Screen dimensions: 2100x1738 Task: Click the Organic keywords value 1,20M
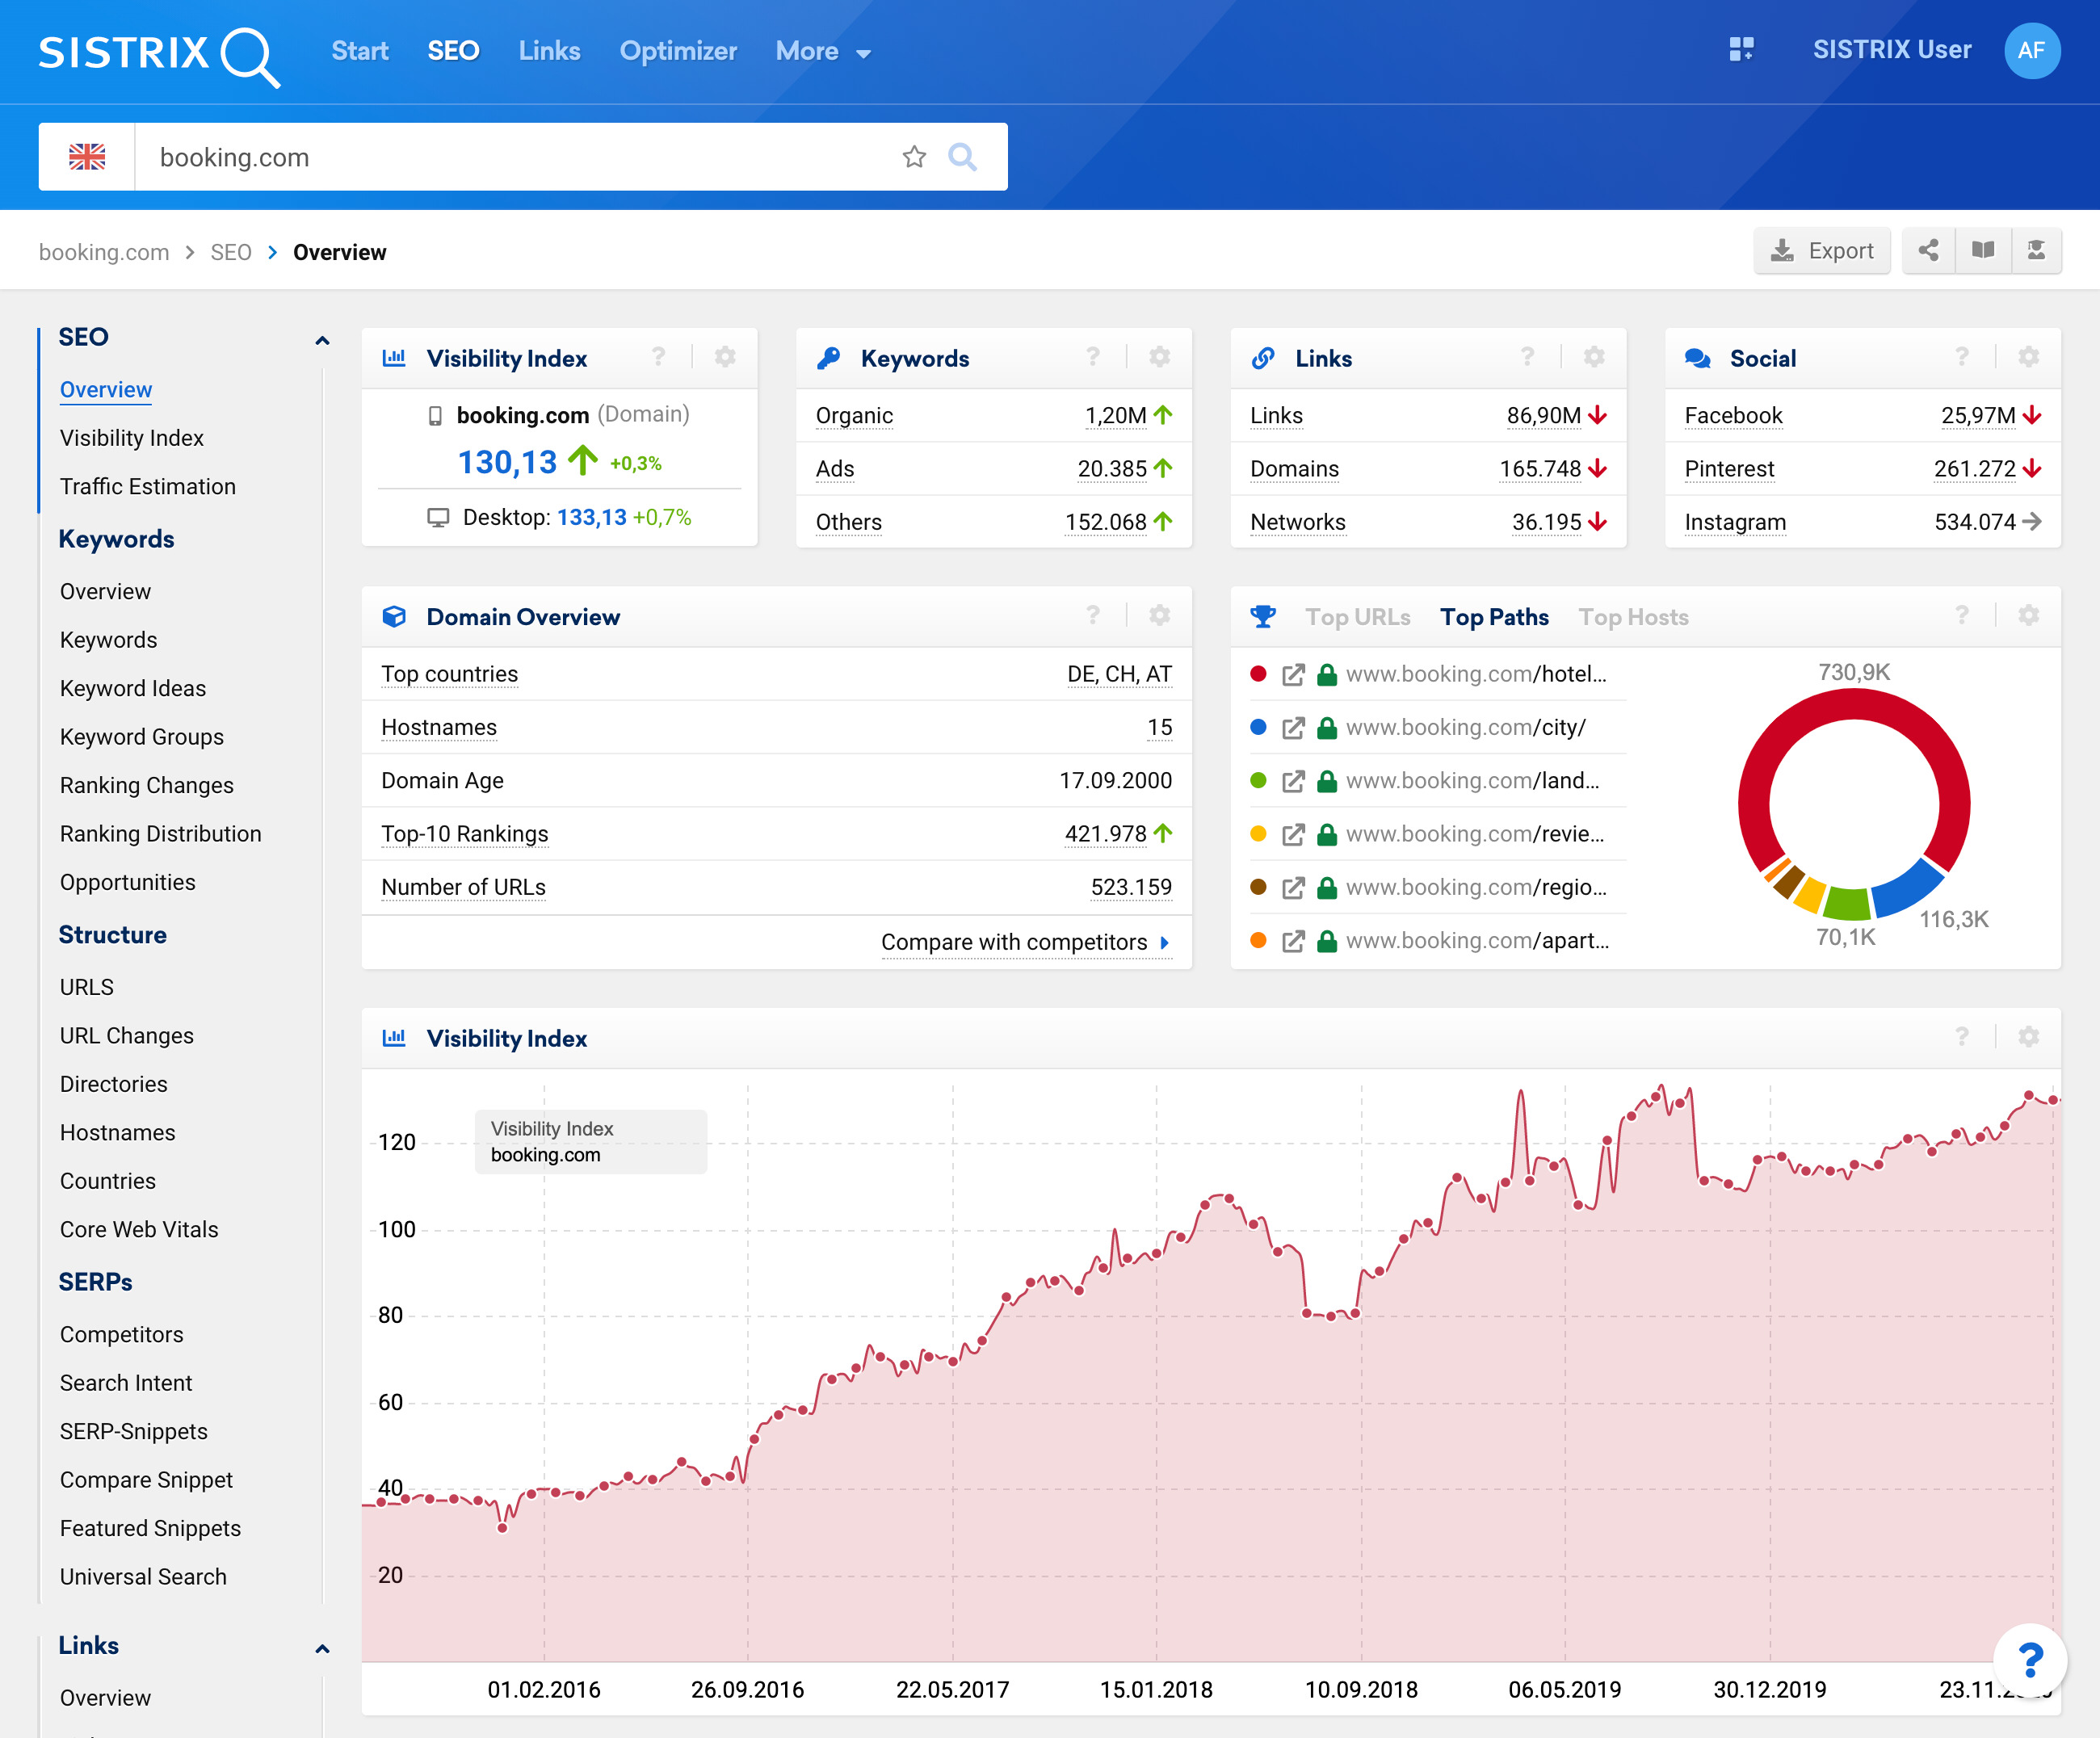[x=1116, y=415]
